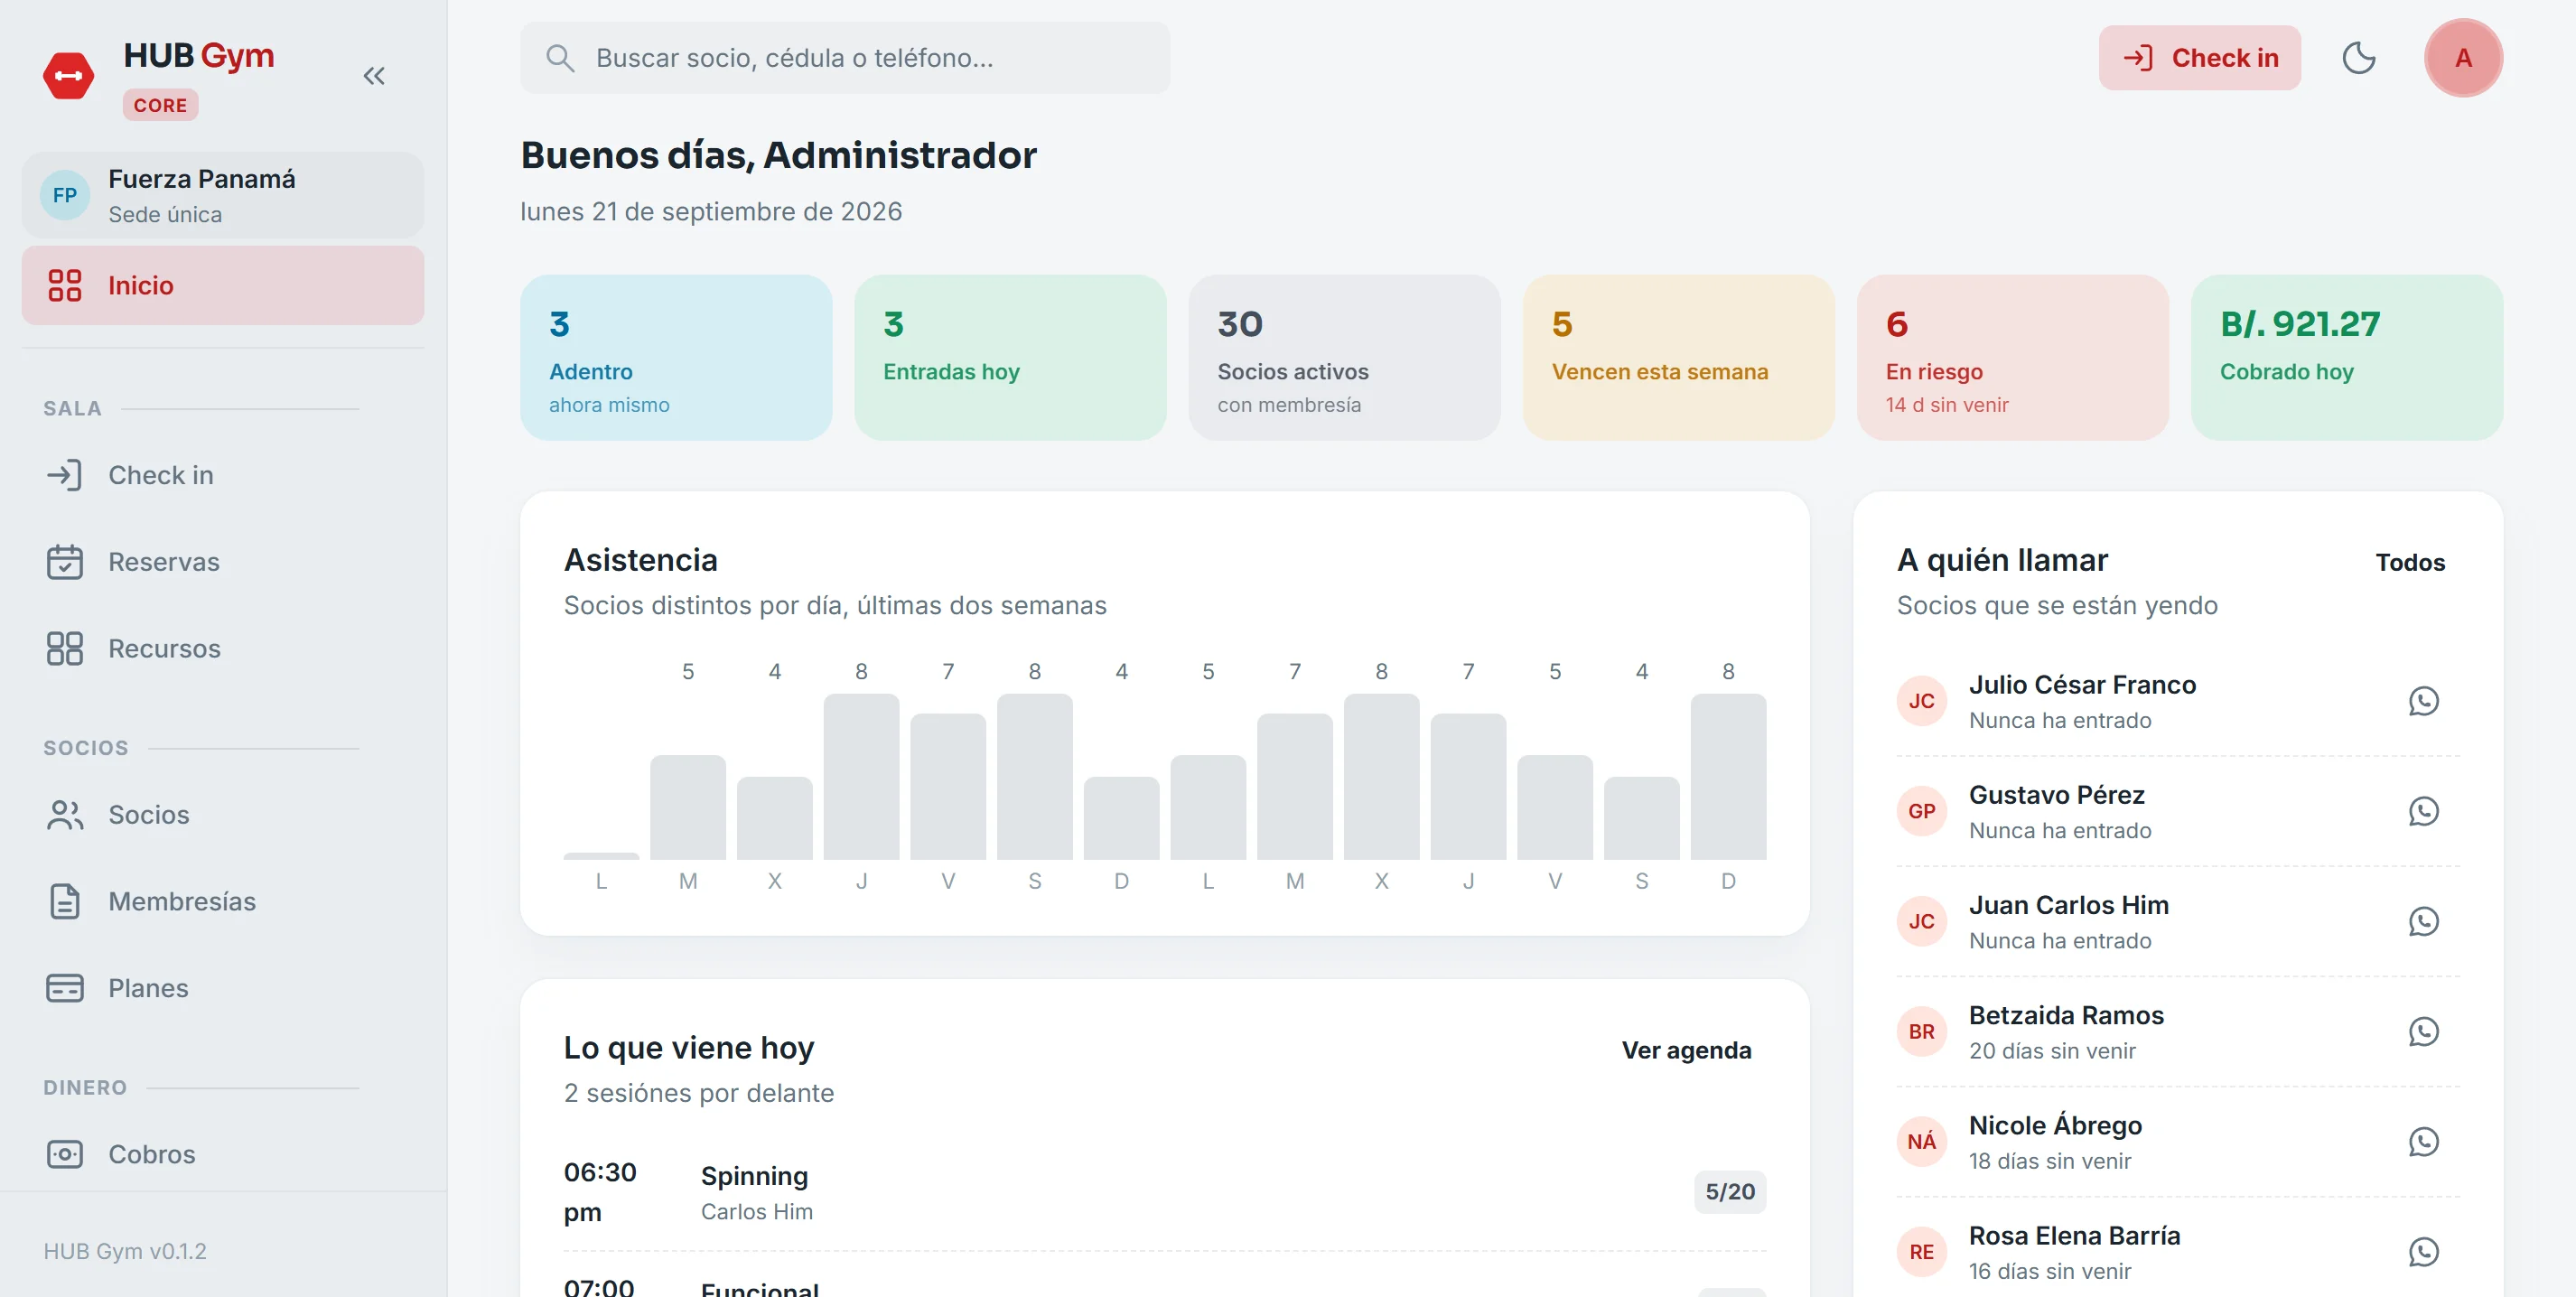Open the Socios activos stat card
This screenshot has width=2576, height=1297.
pos(1344,358)
